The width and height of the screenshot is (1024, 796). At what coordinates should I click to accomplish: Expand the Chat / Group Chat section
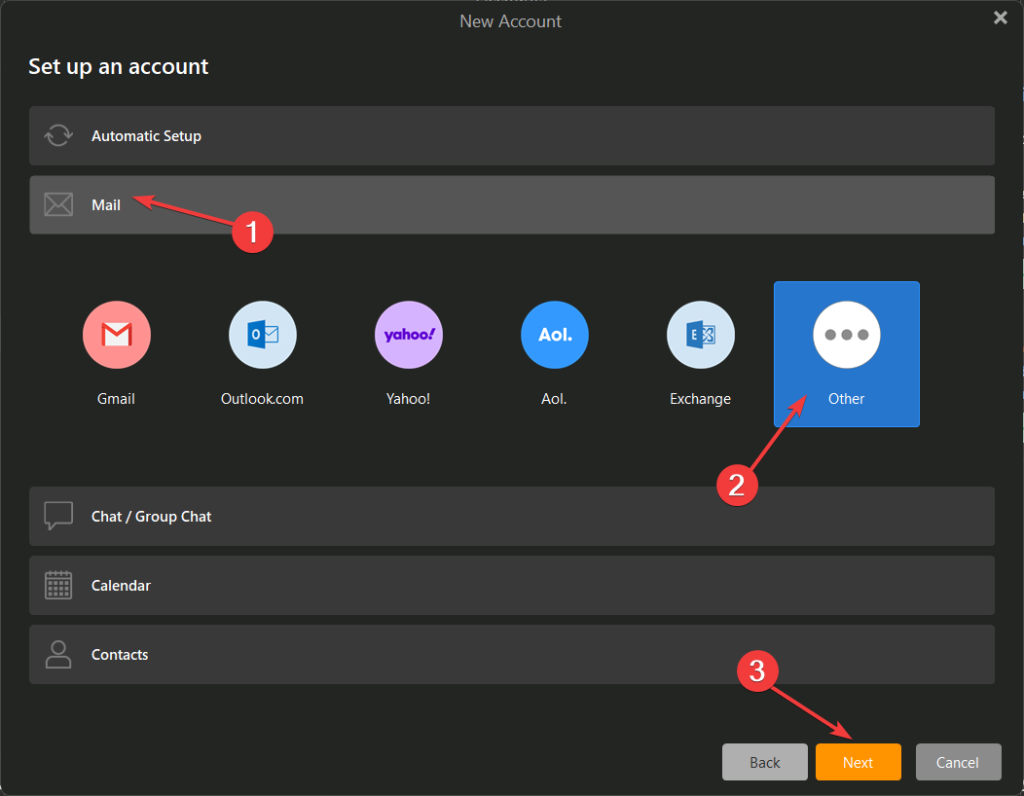click(511, 516)
